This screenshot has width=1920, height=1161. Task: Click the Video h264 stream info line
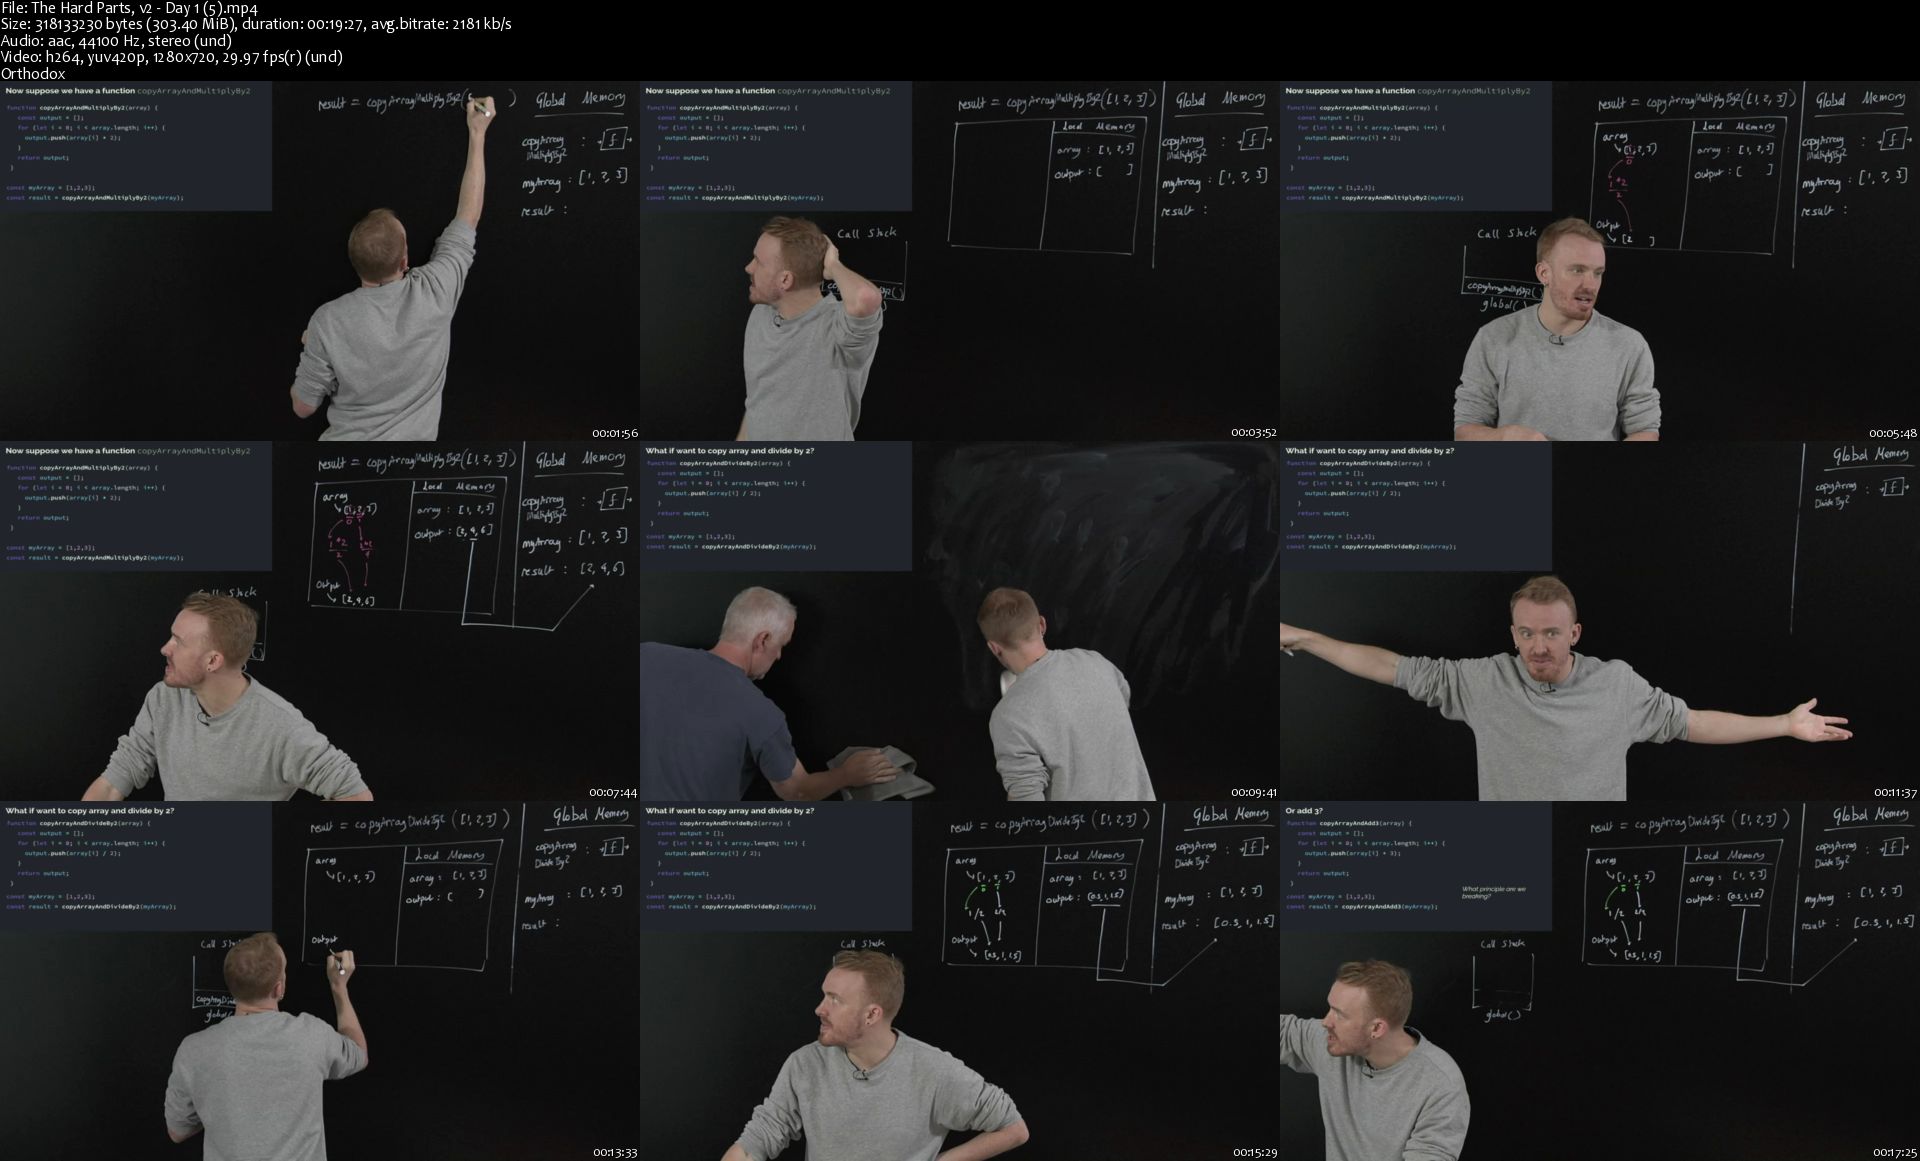171,57
